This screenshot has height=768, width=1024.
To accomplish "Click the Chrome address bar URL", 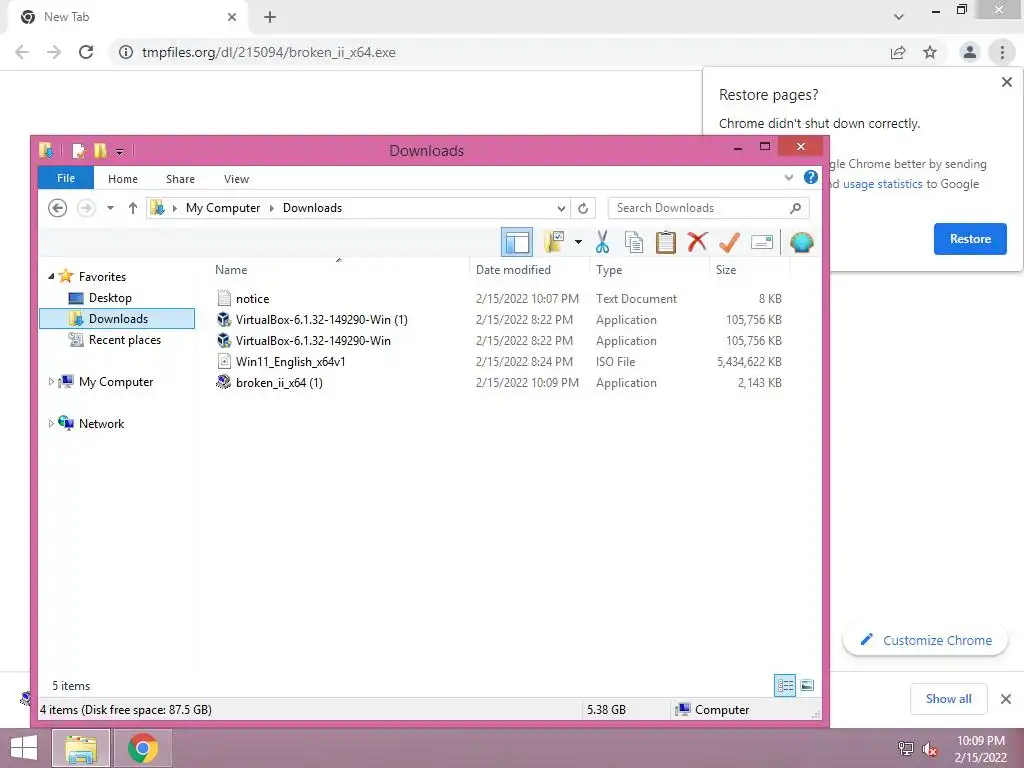I will 268,52.
